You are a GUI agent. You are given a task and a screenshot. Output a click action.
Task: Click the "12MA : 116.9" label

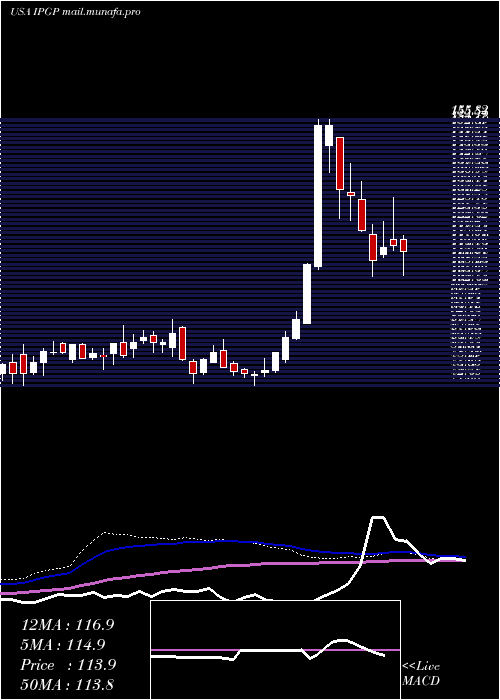[67, 625]
